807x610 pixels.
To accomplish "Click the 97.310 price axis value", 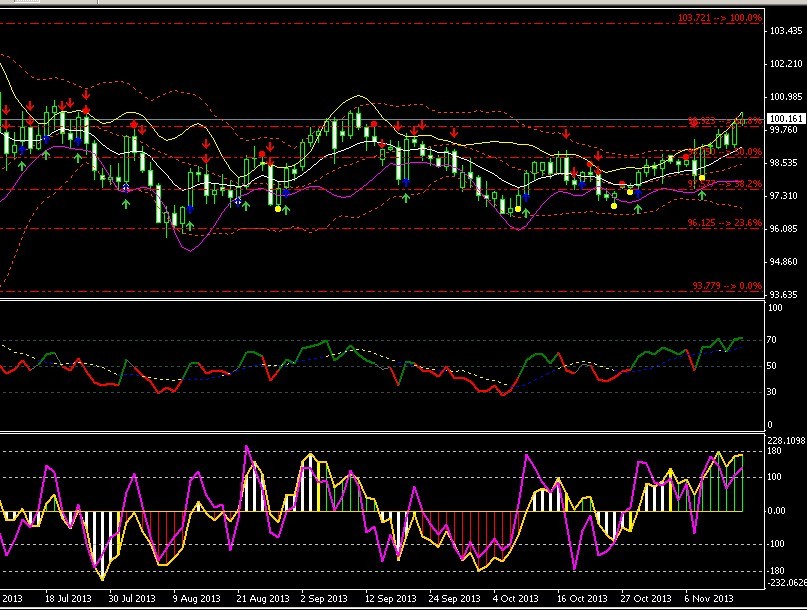I will pyautogui.click(x=783, y=196).
